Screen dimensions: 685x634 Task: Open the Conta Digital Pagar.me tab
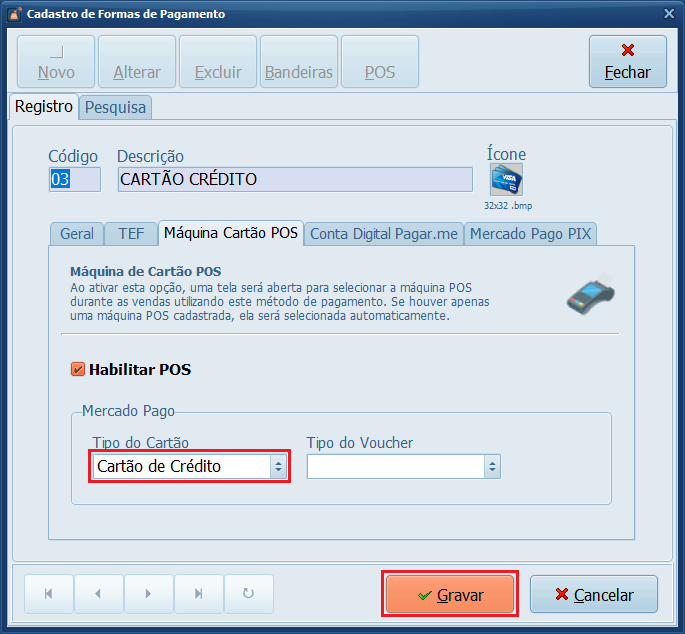pyautogui.click(x=384, y=234)
